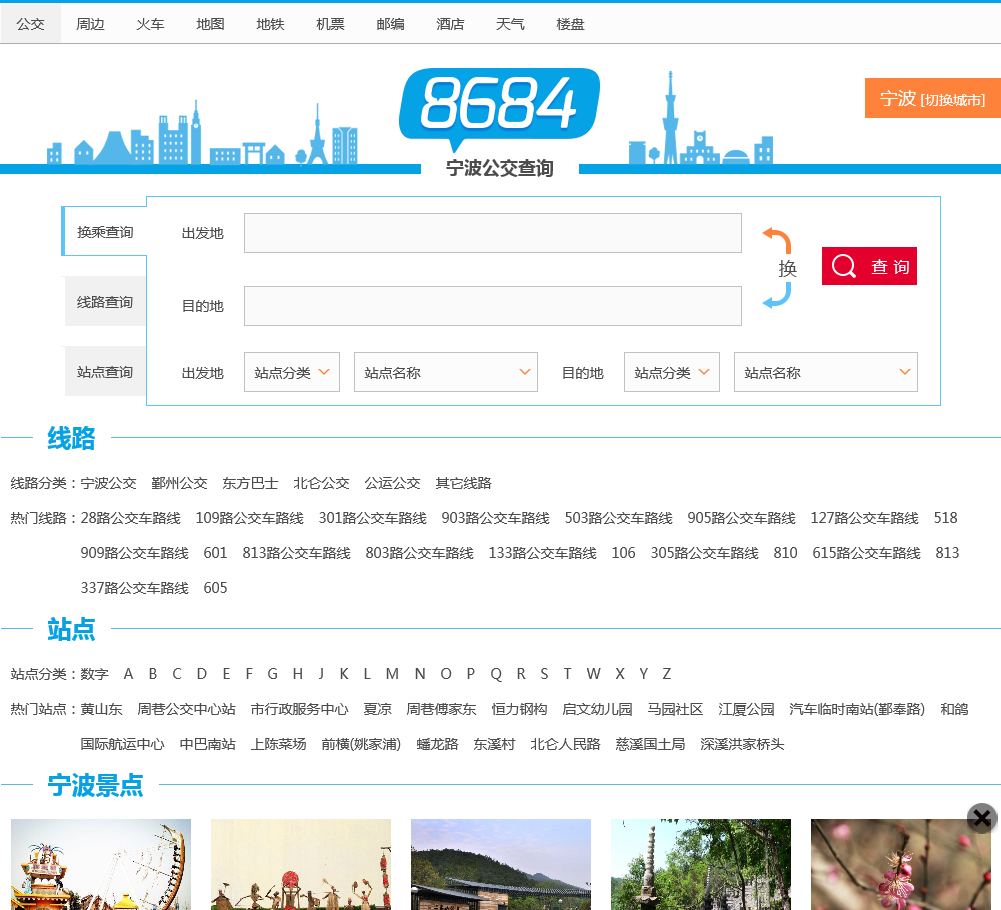
Task: Open route 518 link
Action: coord(945,518)
